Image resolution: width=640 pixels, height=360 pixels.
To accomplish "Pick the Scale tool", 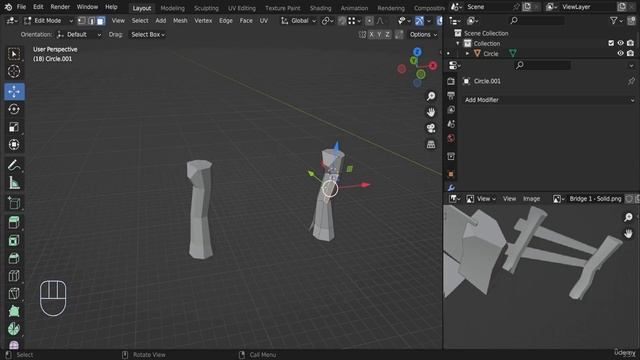I will (x=14, y=127).
